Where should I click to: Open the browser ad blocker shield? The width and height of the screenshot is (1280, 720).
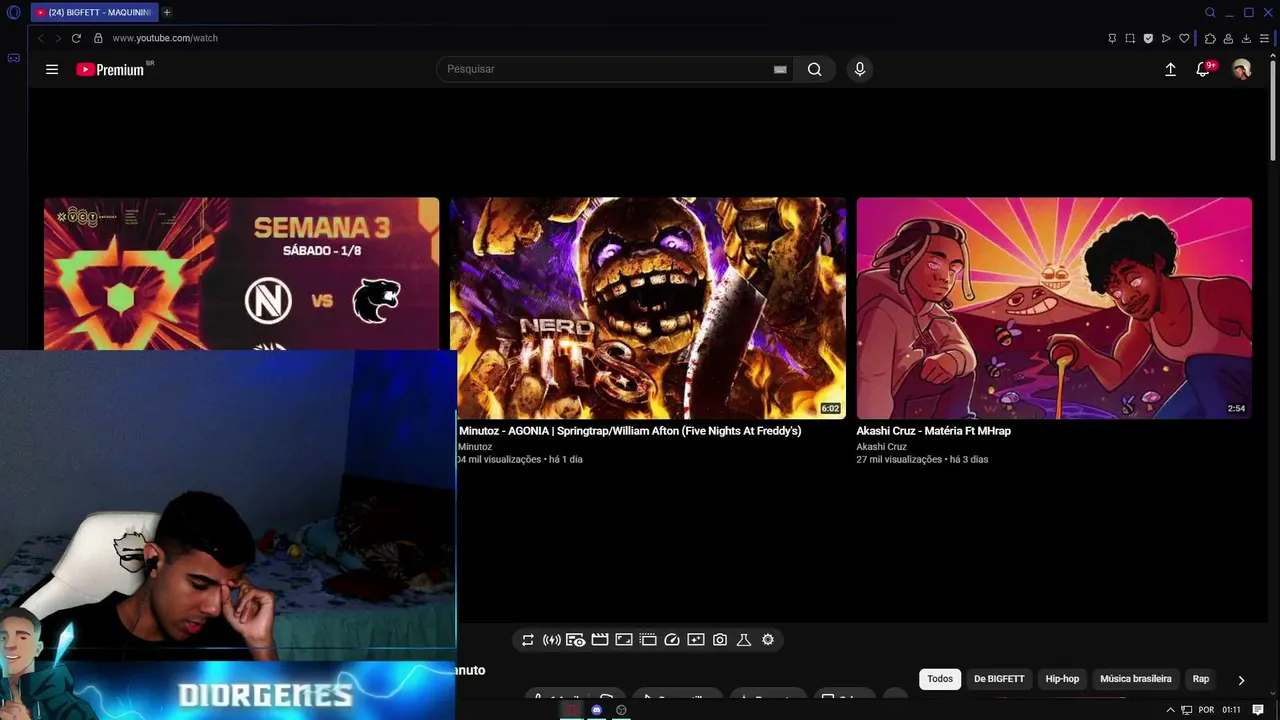tap(1148, 38)
